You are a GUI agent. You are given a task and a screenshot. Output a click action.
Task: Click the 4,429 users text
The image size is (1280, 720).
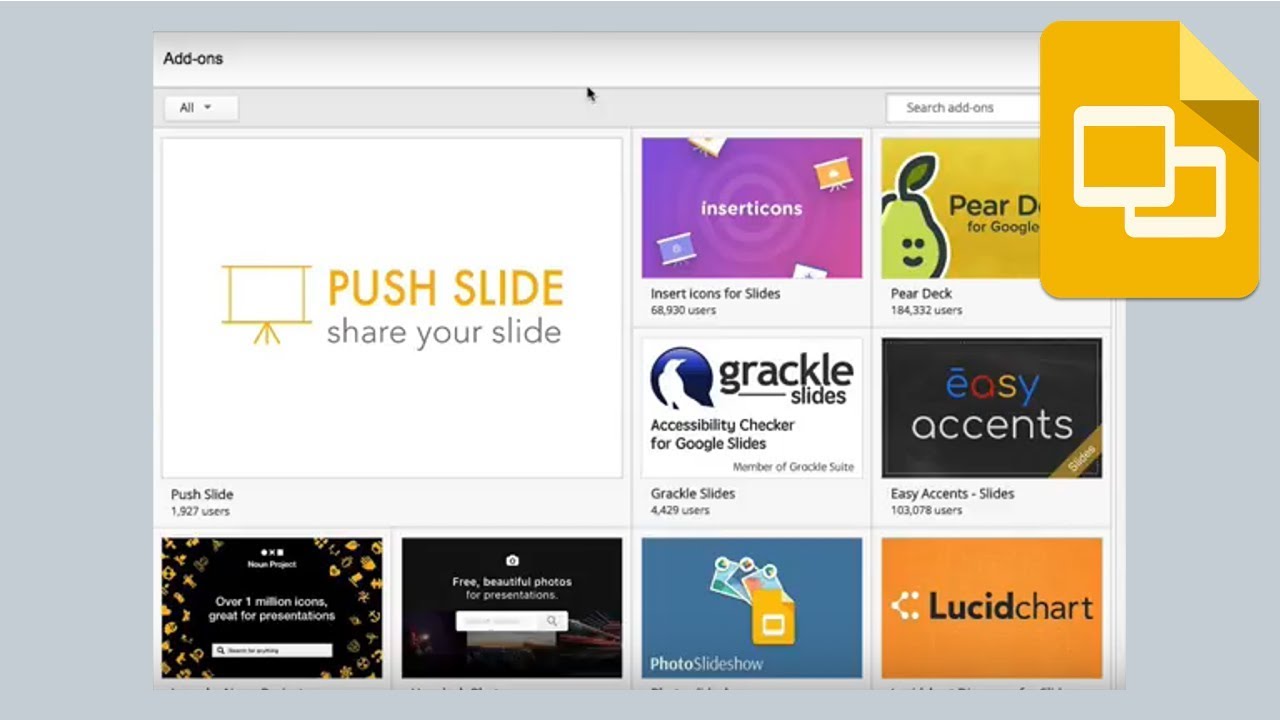(680, 511)
